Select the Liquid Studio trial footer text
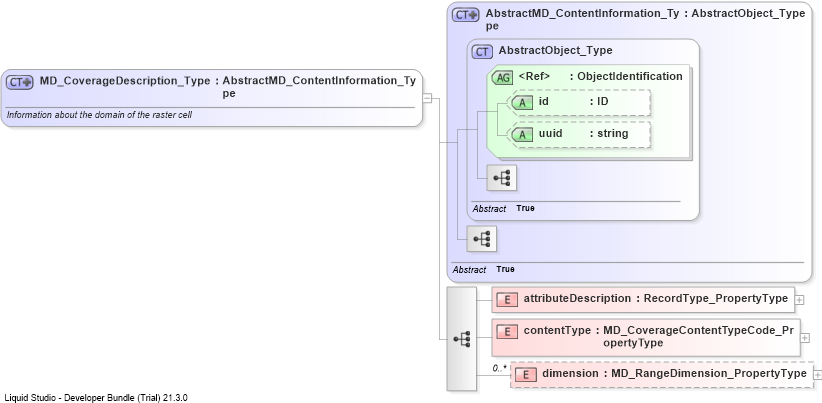The width and height of the screenshot is (822, 403). click(96, 398)
